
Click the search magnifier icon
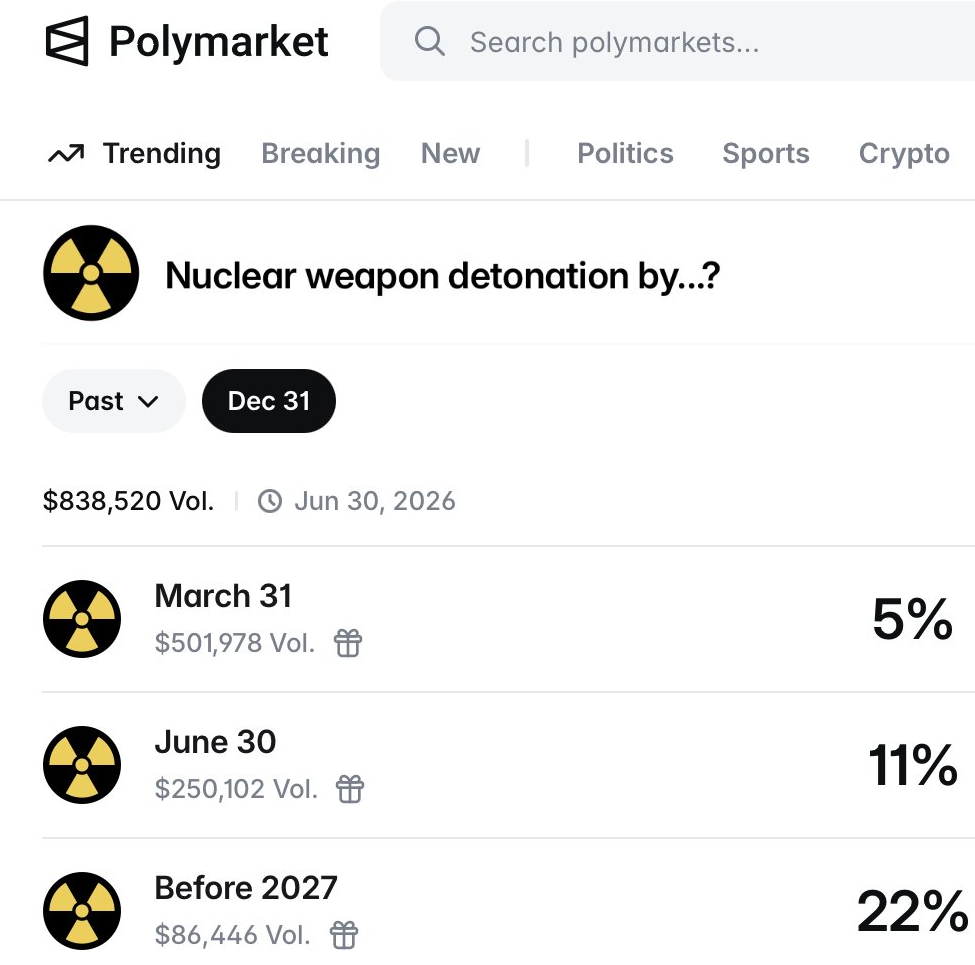(429, 42)
